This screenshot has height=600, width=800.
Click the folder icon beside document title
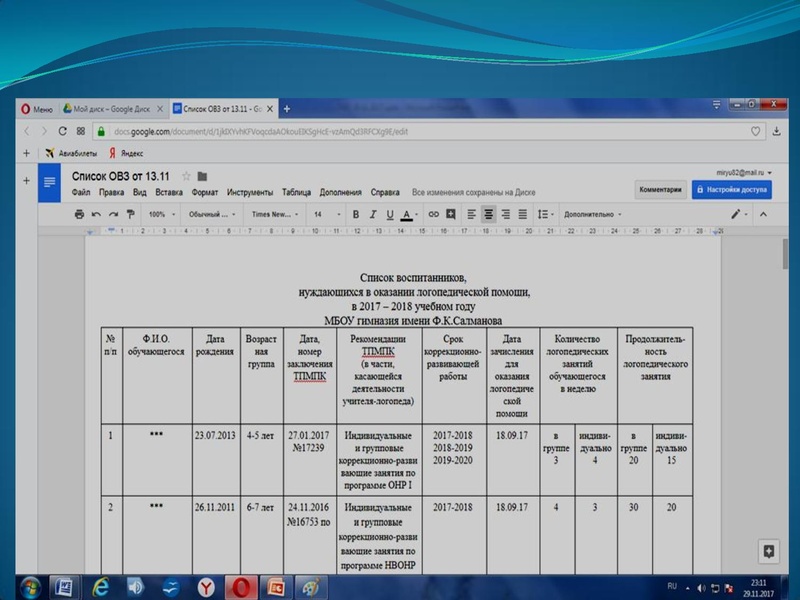[202, 176]
